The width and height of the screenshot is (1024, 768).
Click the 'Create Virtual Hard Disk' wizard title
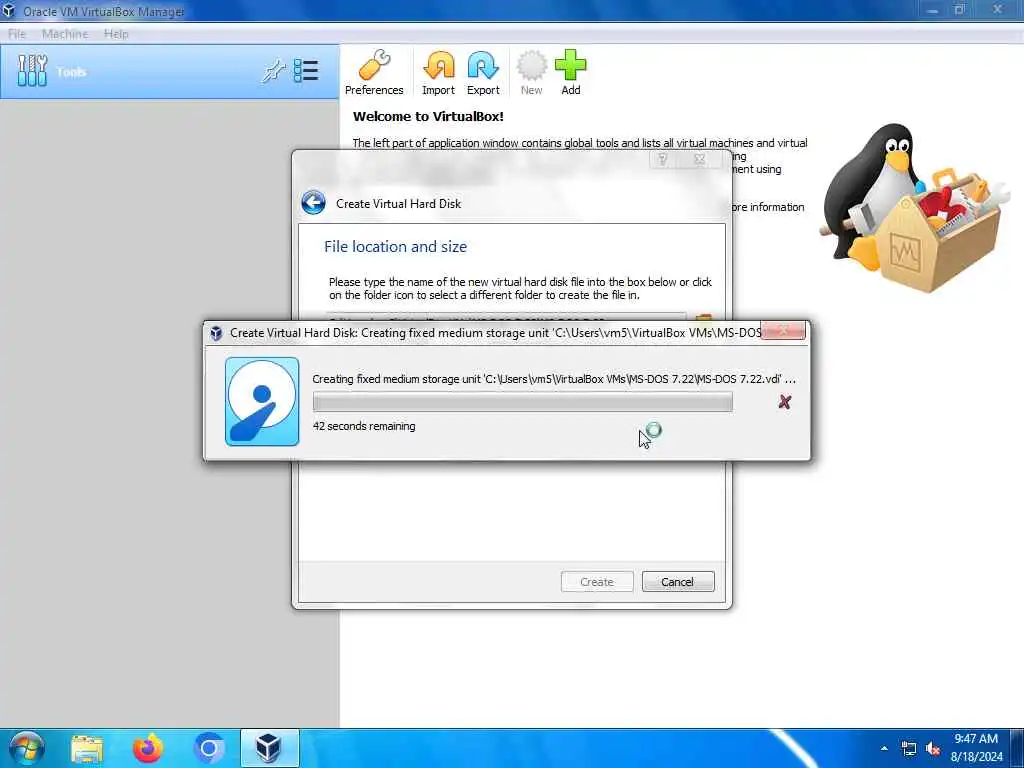point(398,204)
